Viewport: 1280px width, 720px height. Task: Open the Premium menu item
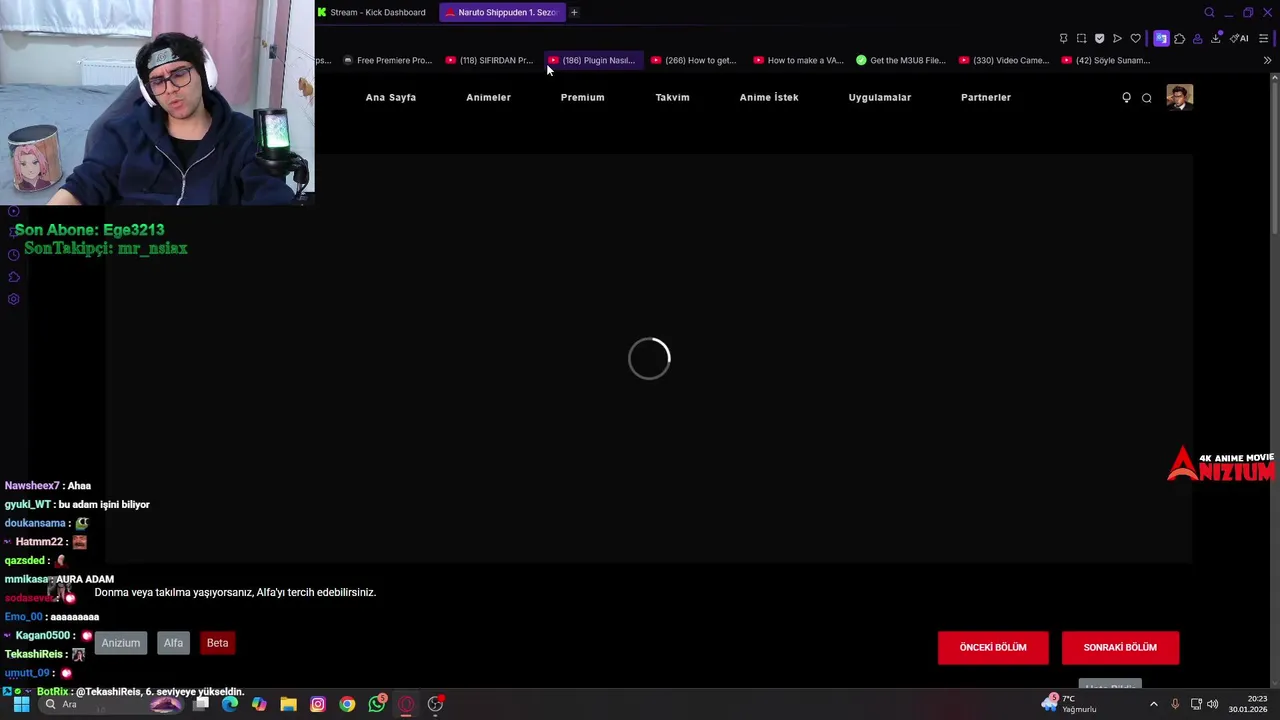tap(582, 97)
